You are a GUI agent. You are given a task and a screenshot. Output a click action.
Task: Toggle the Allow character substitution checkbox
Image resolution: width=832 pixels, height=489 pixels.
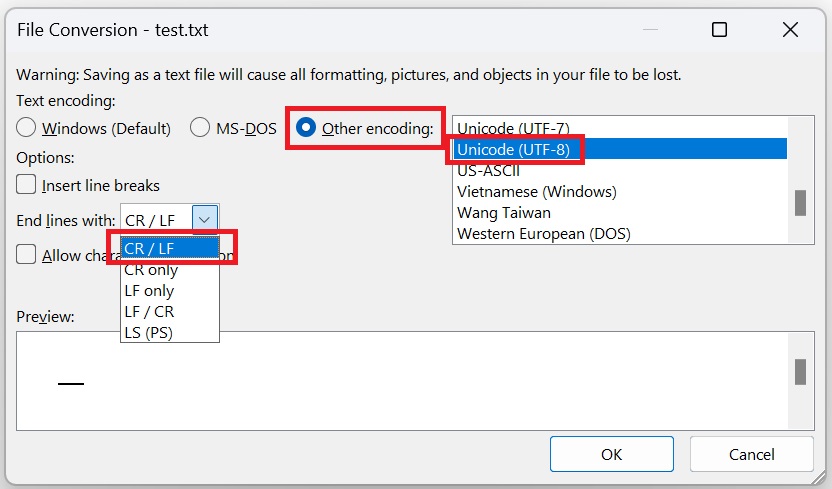27,255
